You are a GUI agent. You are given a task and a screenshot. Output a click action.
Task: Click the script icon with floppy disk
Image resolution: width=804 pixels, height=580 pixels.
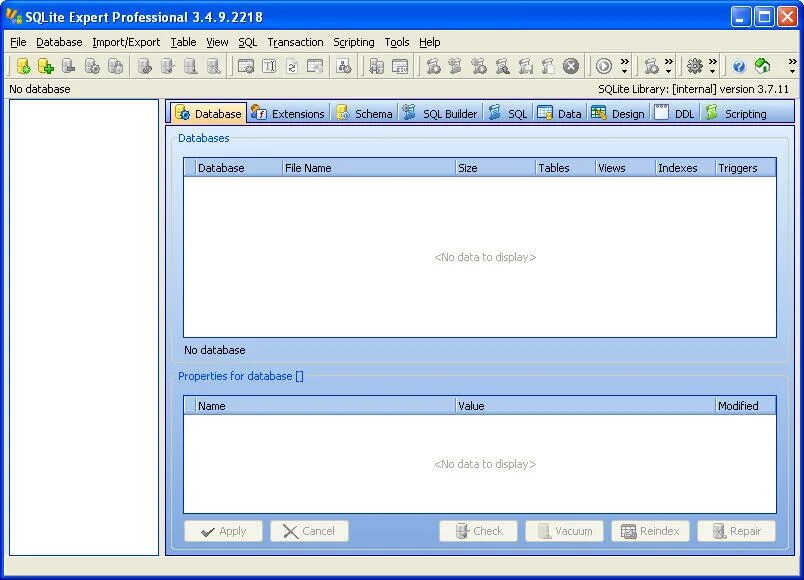(525, 66)
